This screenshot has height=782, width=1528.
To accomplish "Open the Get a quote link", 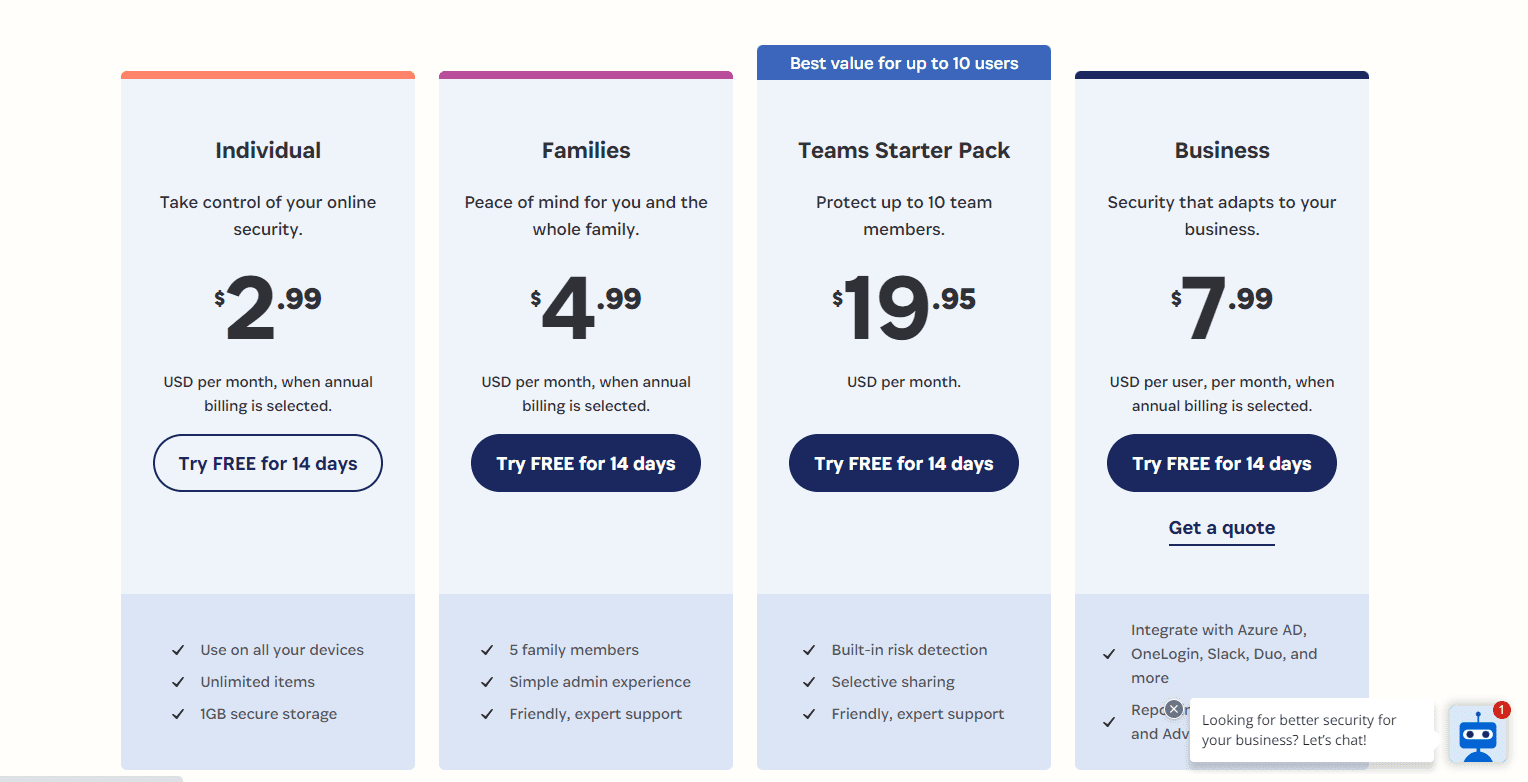I will (x=1222, y=528).
